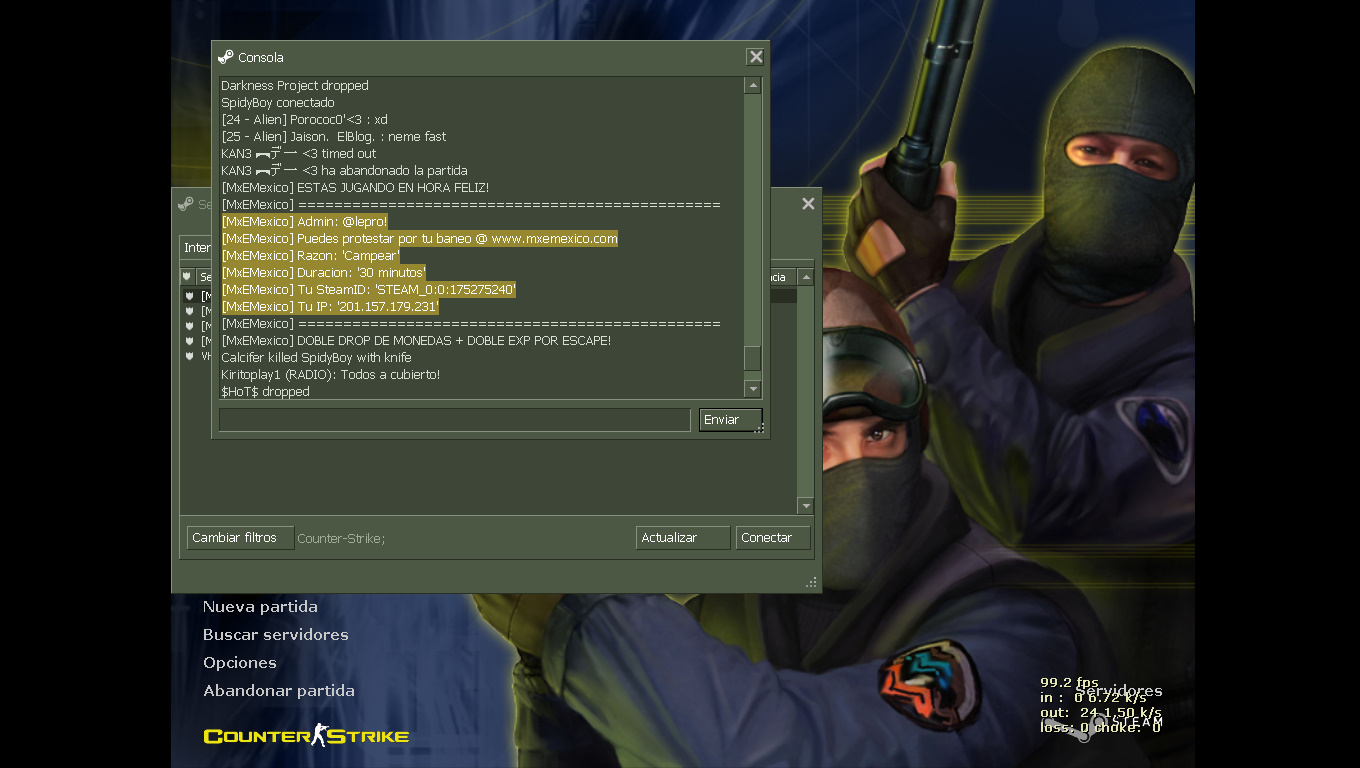Click the "ha abandonado la partida" line
Viewport: 1360px width, 768px height.
click(x=344, y=171)
